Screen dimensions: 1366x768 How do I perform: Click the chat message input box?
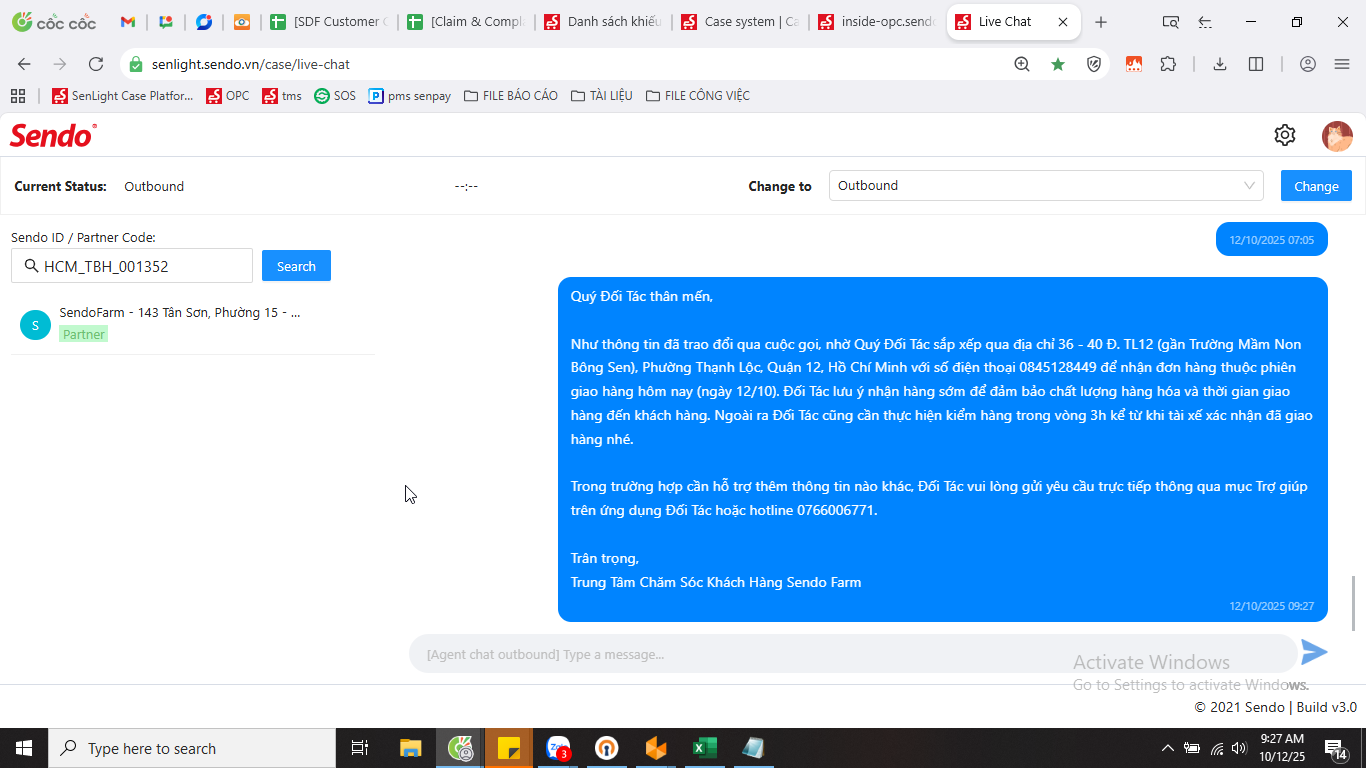853,654
